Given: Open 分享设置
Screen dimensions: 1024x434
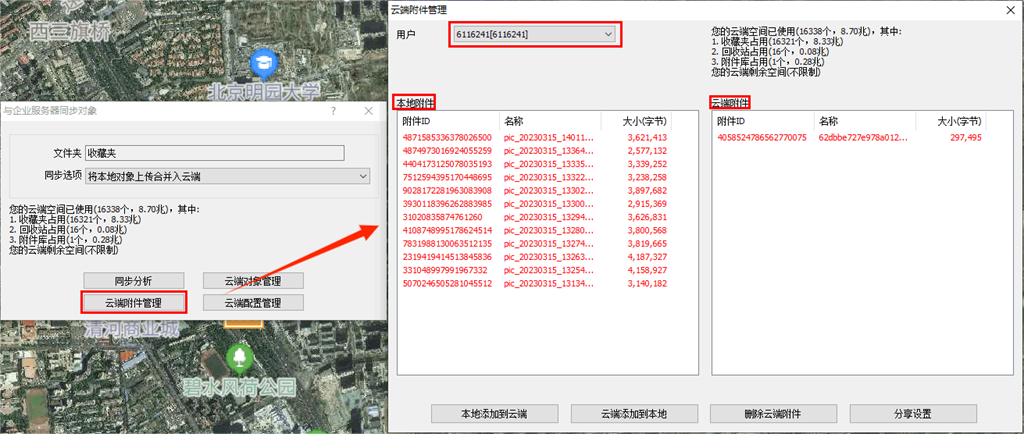Looking at the screenshot, I should coord(912,414).
